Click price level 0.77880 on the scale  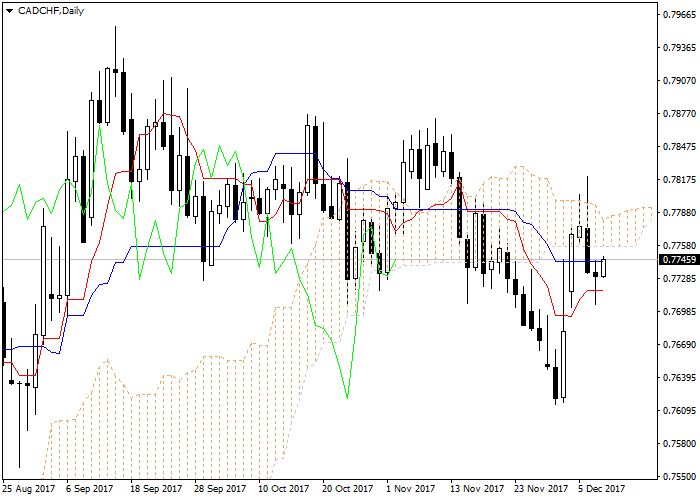tap(679, 212)
